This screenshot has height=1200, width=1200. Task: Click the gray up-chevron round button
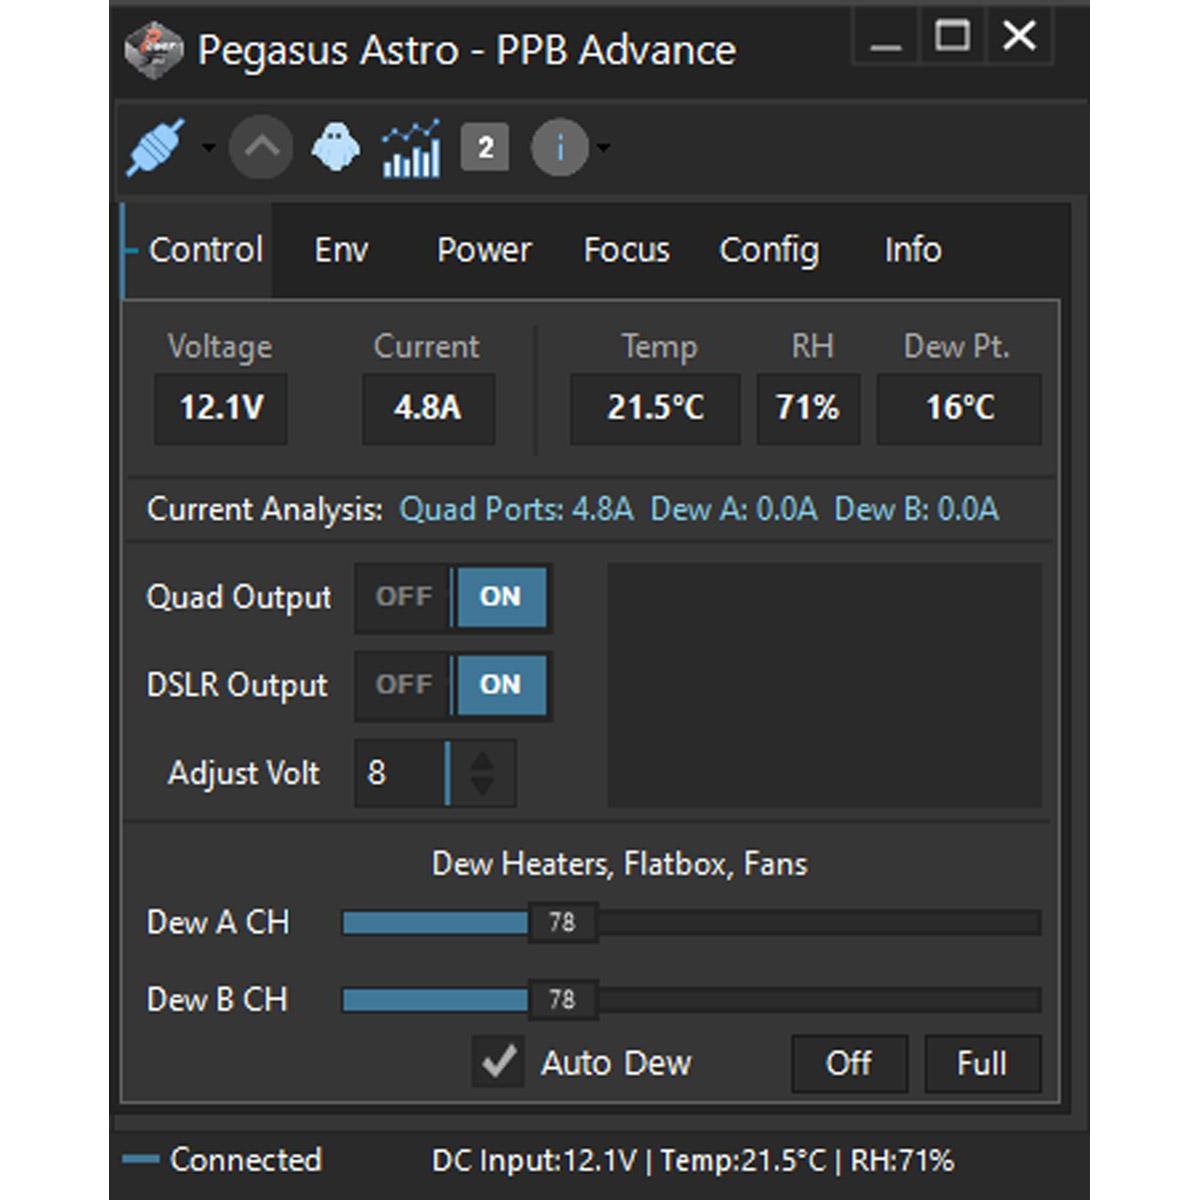[x=261, y=148]
